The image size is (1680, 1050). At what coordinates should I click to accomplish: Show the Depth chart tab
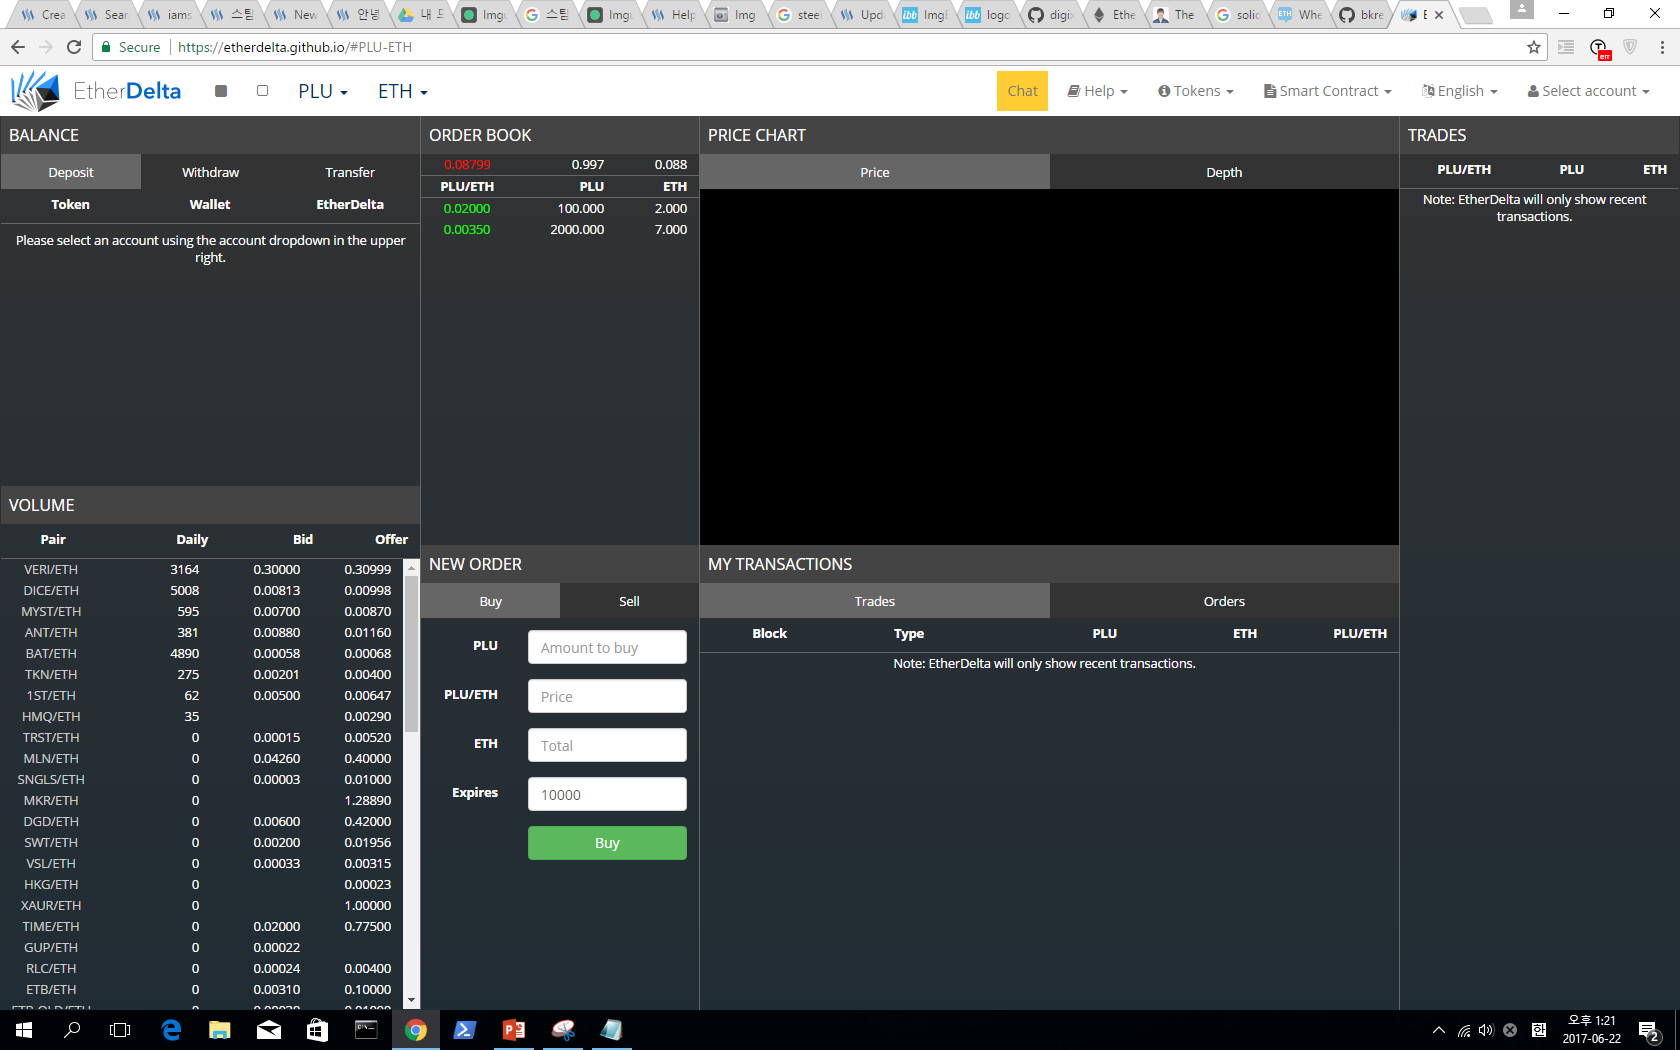click(x=1224, y=172)
